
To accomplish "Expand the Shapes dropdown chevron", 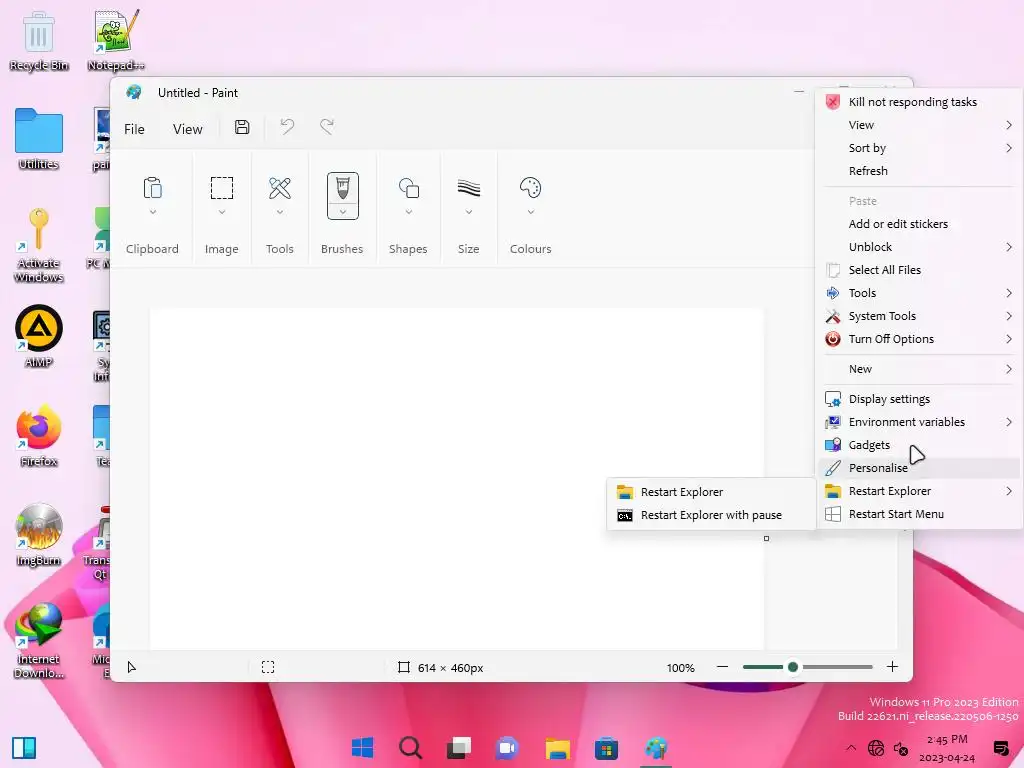I will tap(409, 212).
